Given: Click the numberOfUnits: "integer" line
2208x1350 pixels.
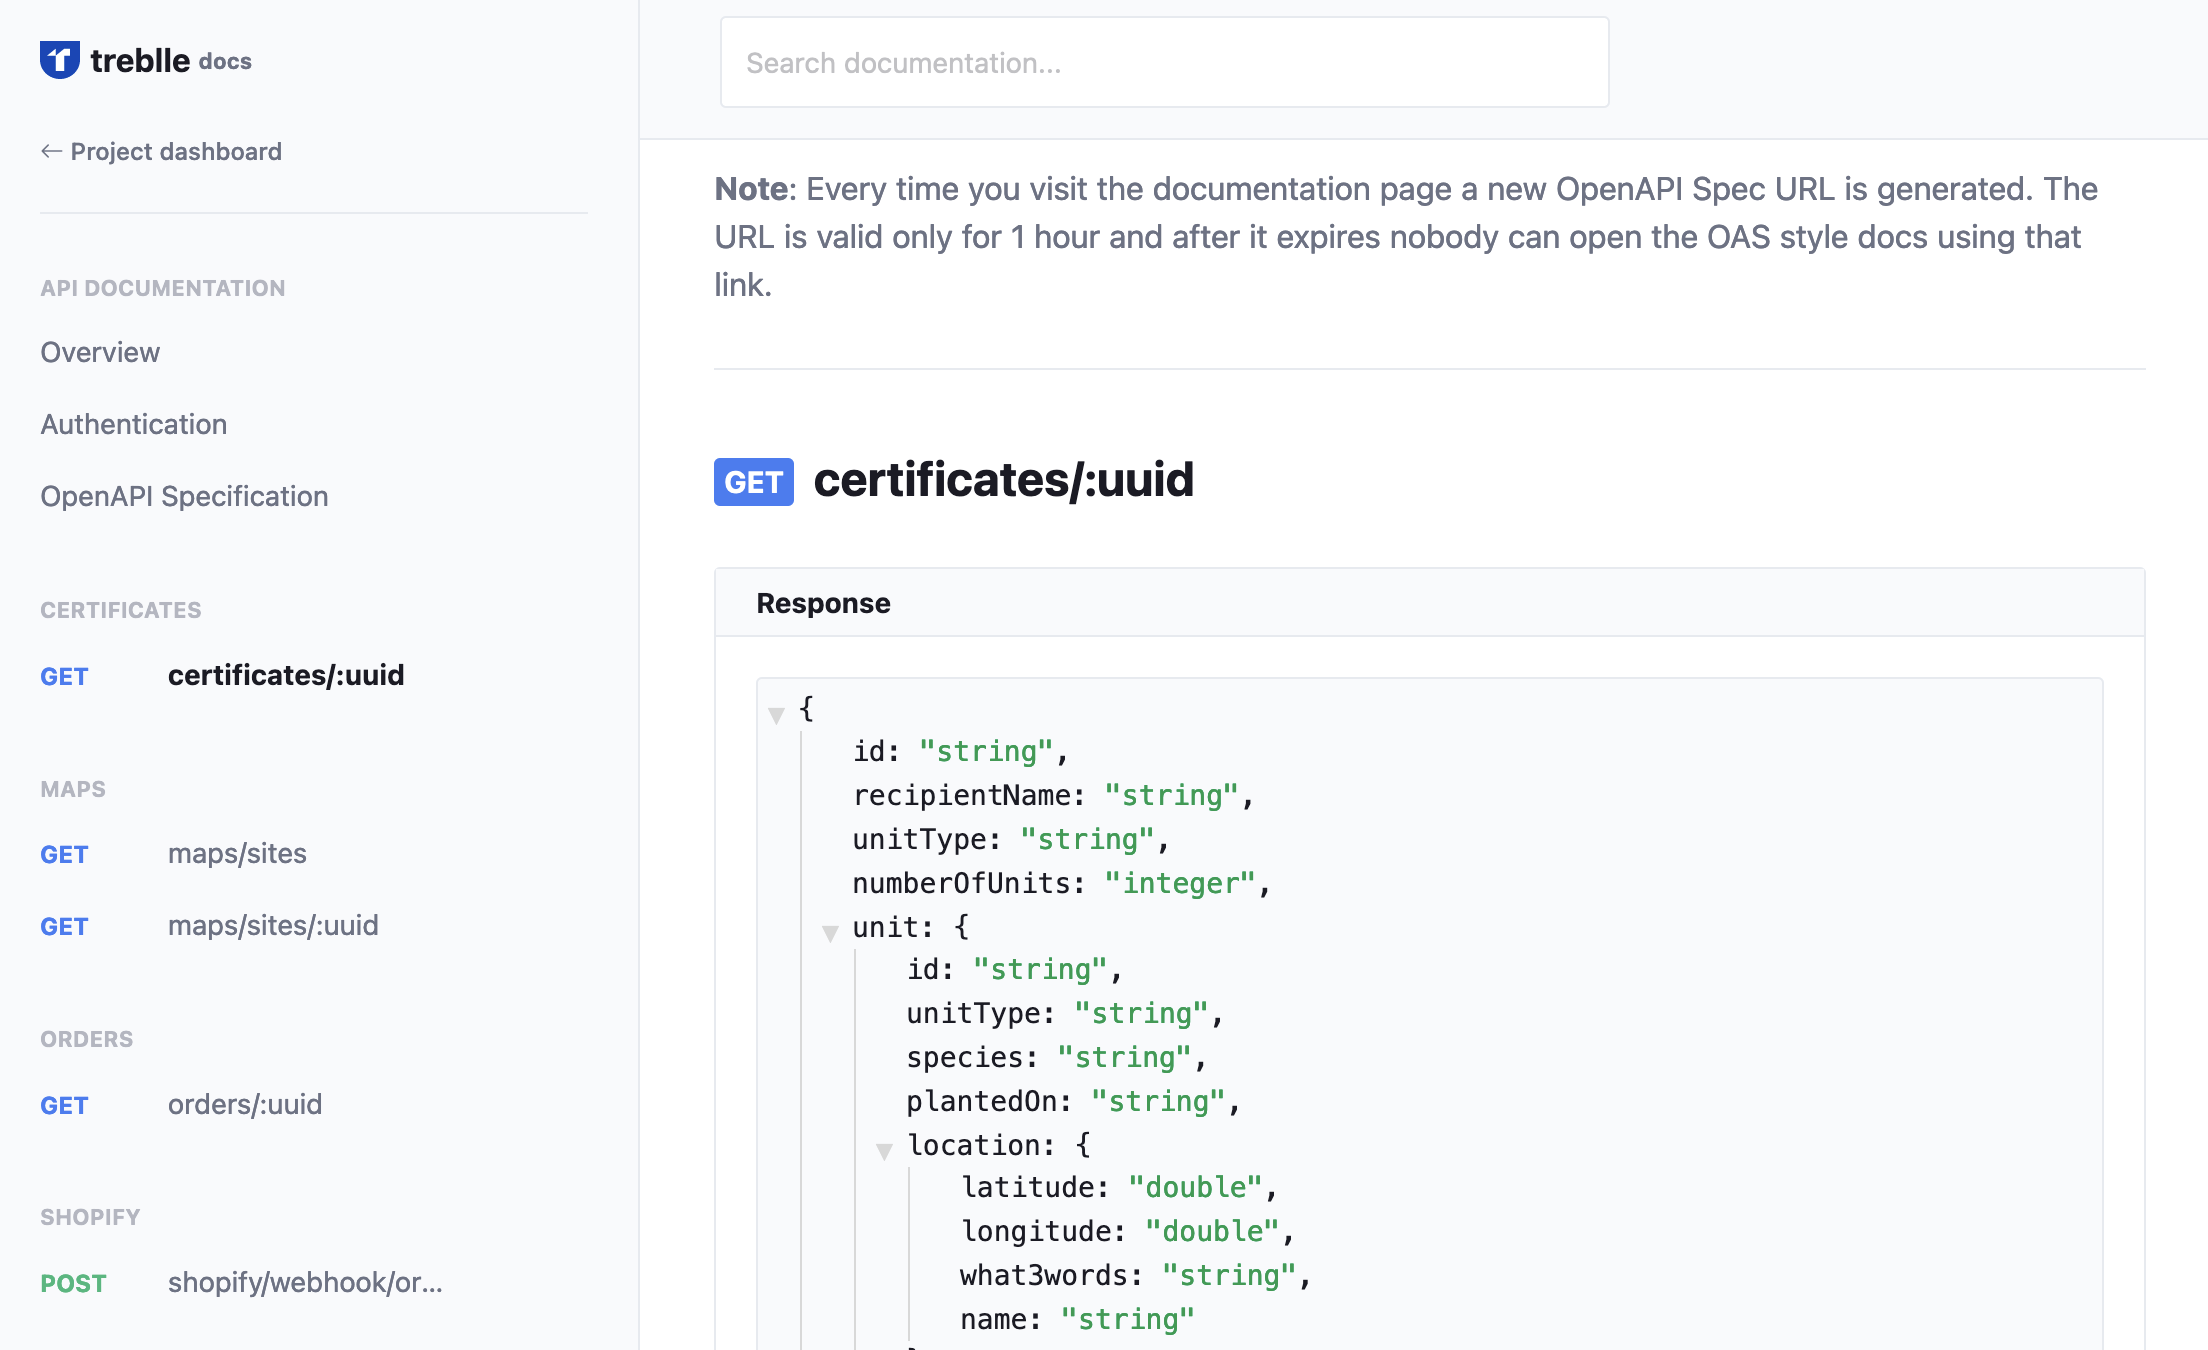Looking at the screenshot, I should (x=1062, y=883).
